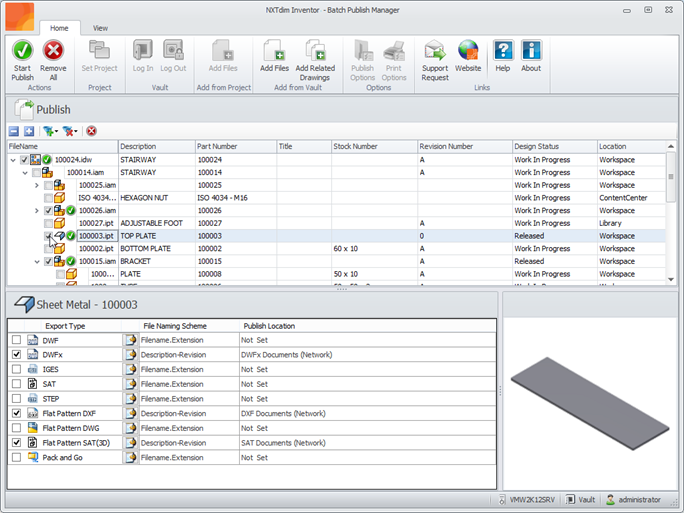Open the Website link icon

468,50
